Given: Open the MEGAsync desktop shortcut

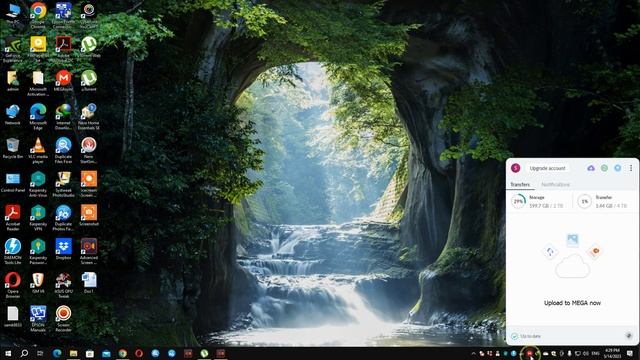Looking at the screenshot, I should click(63, 80).
